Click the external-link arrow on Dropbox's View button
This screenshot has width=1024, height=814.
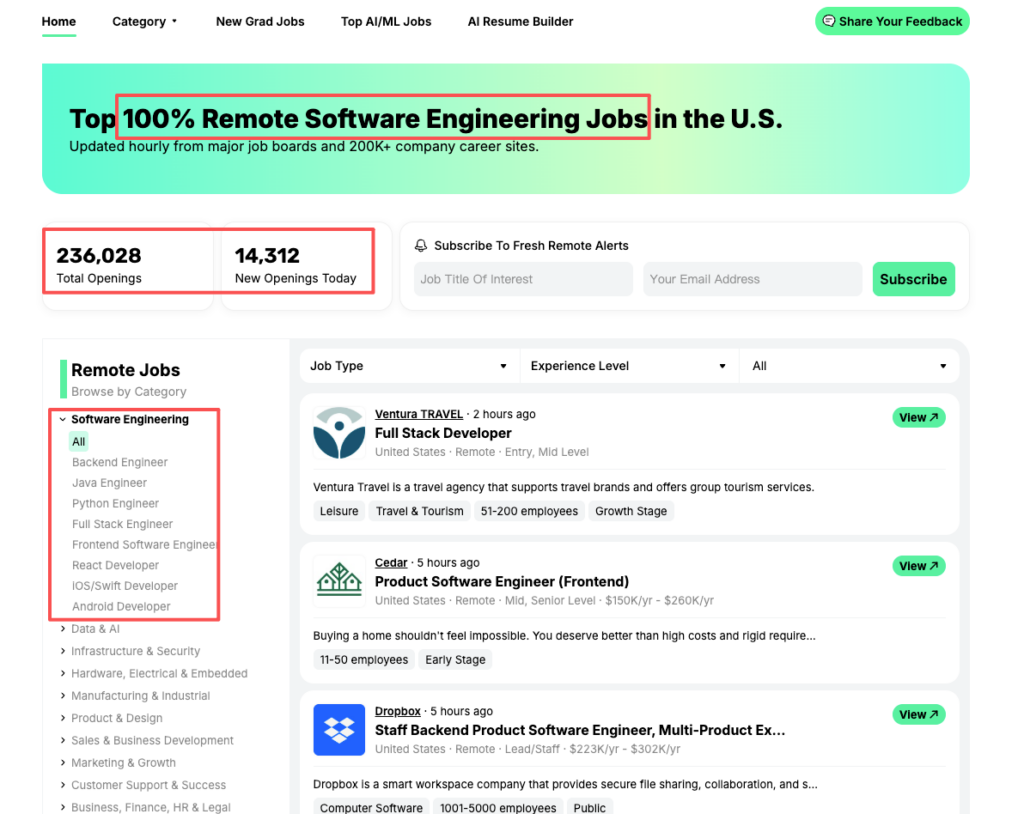click(x=933, y=714)
